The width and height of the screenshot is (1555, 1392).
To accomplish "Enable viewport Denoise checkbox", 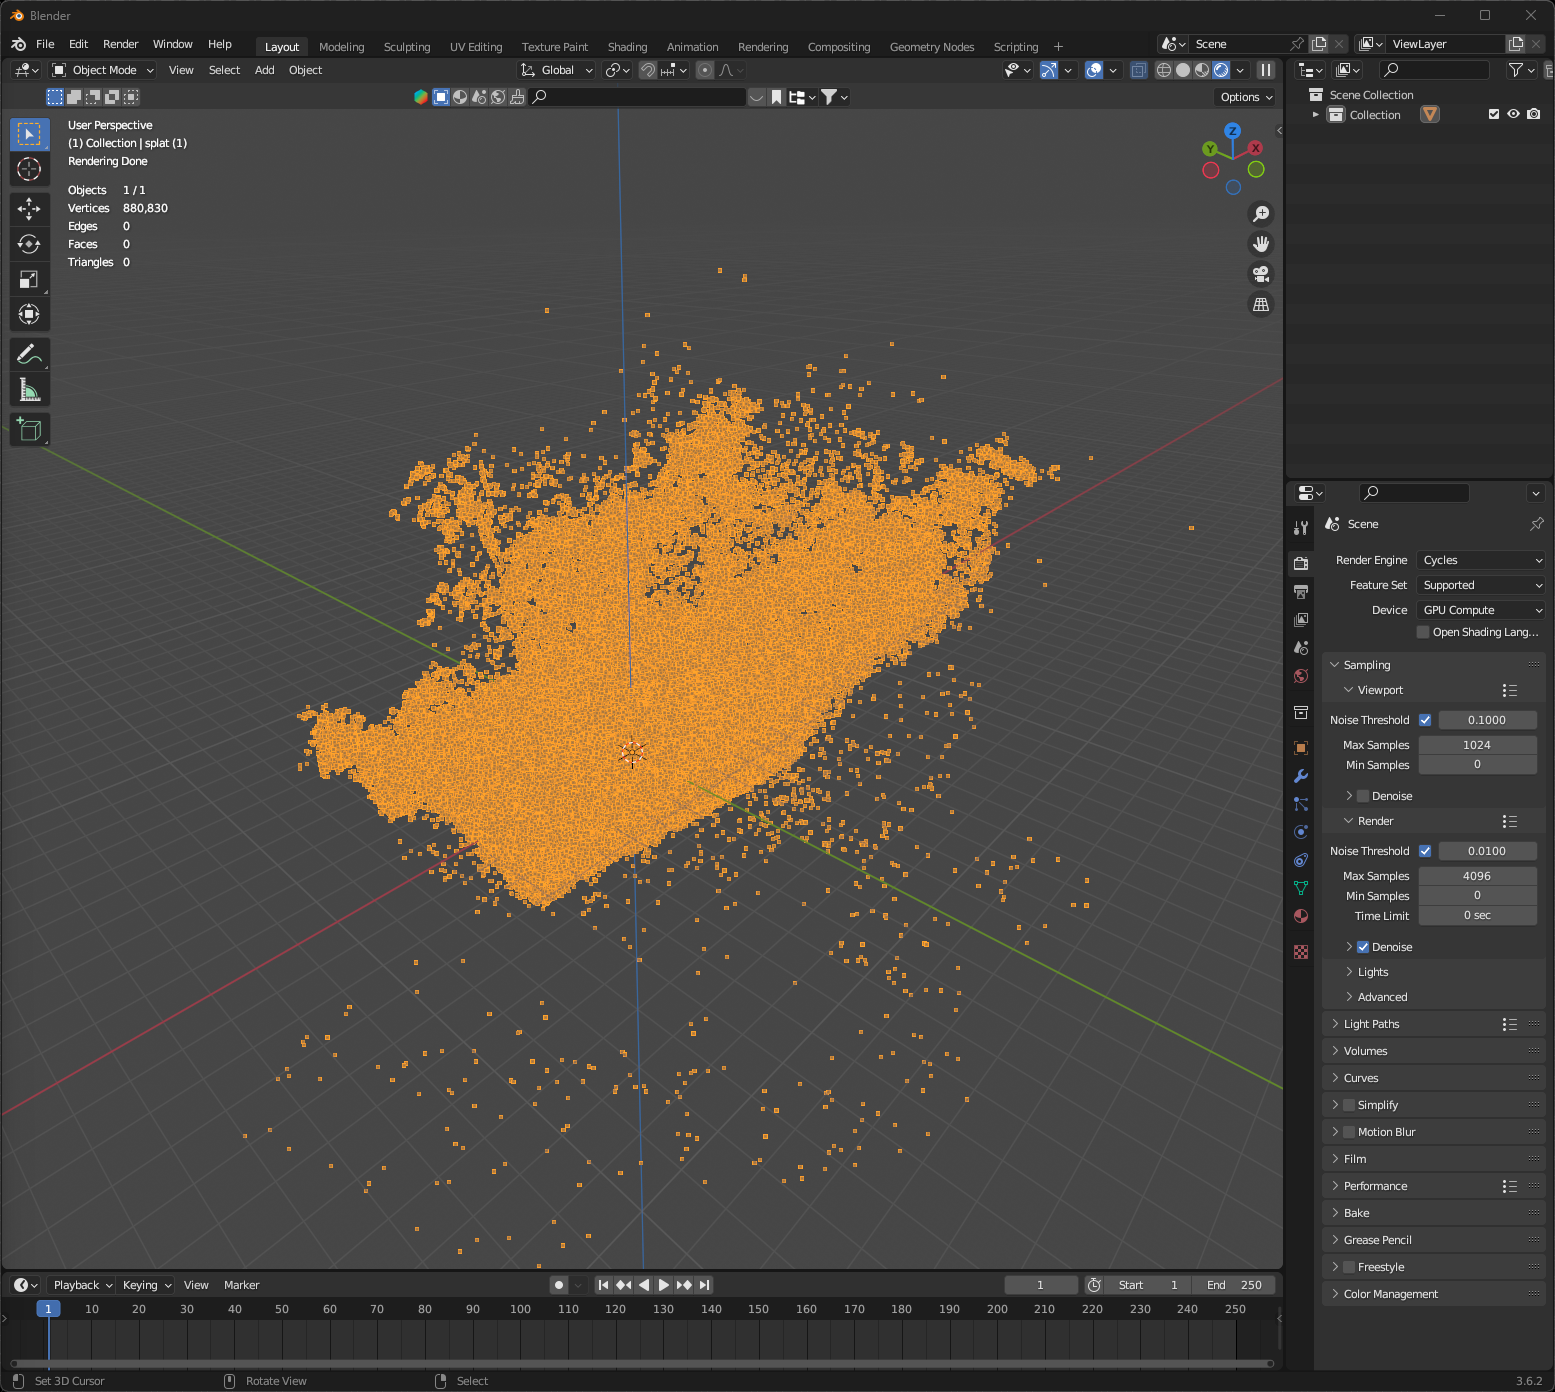I will pos(1363,796).
